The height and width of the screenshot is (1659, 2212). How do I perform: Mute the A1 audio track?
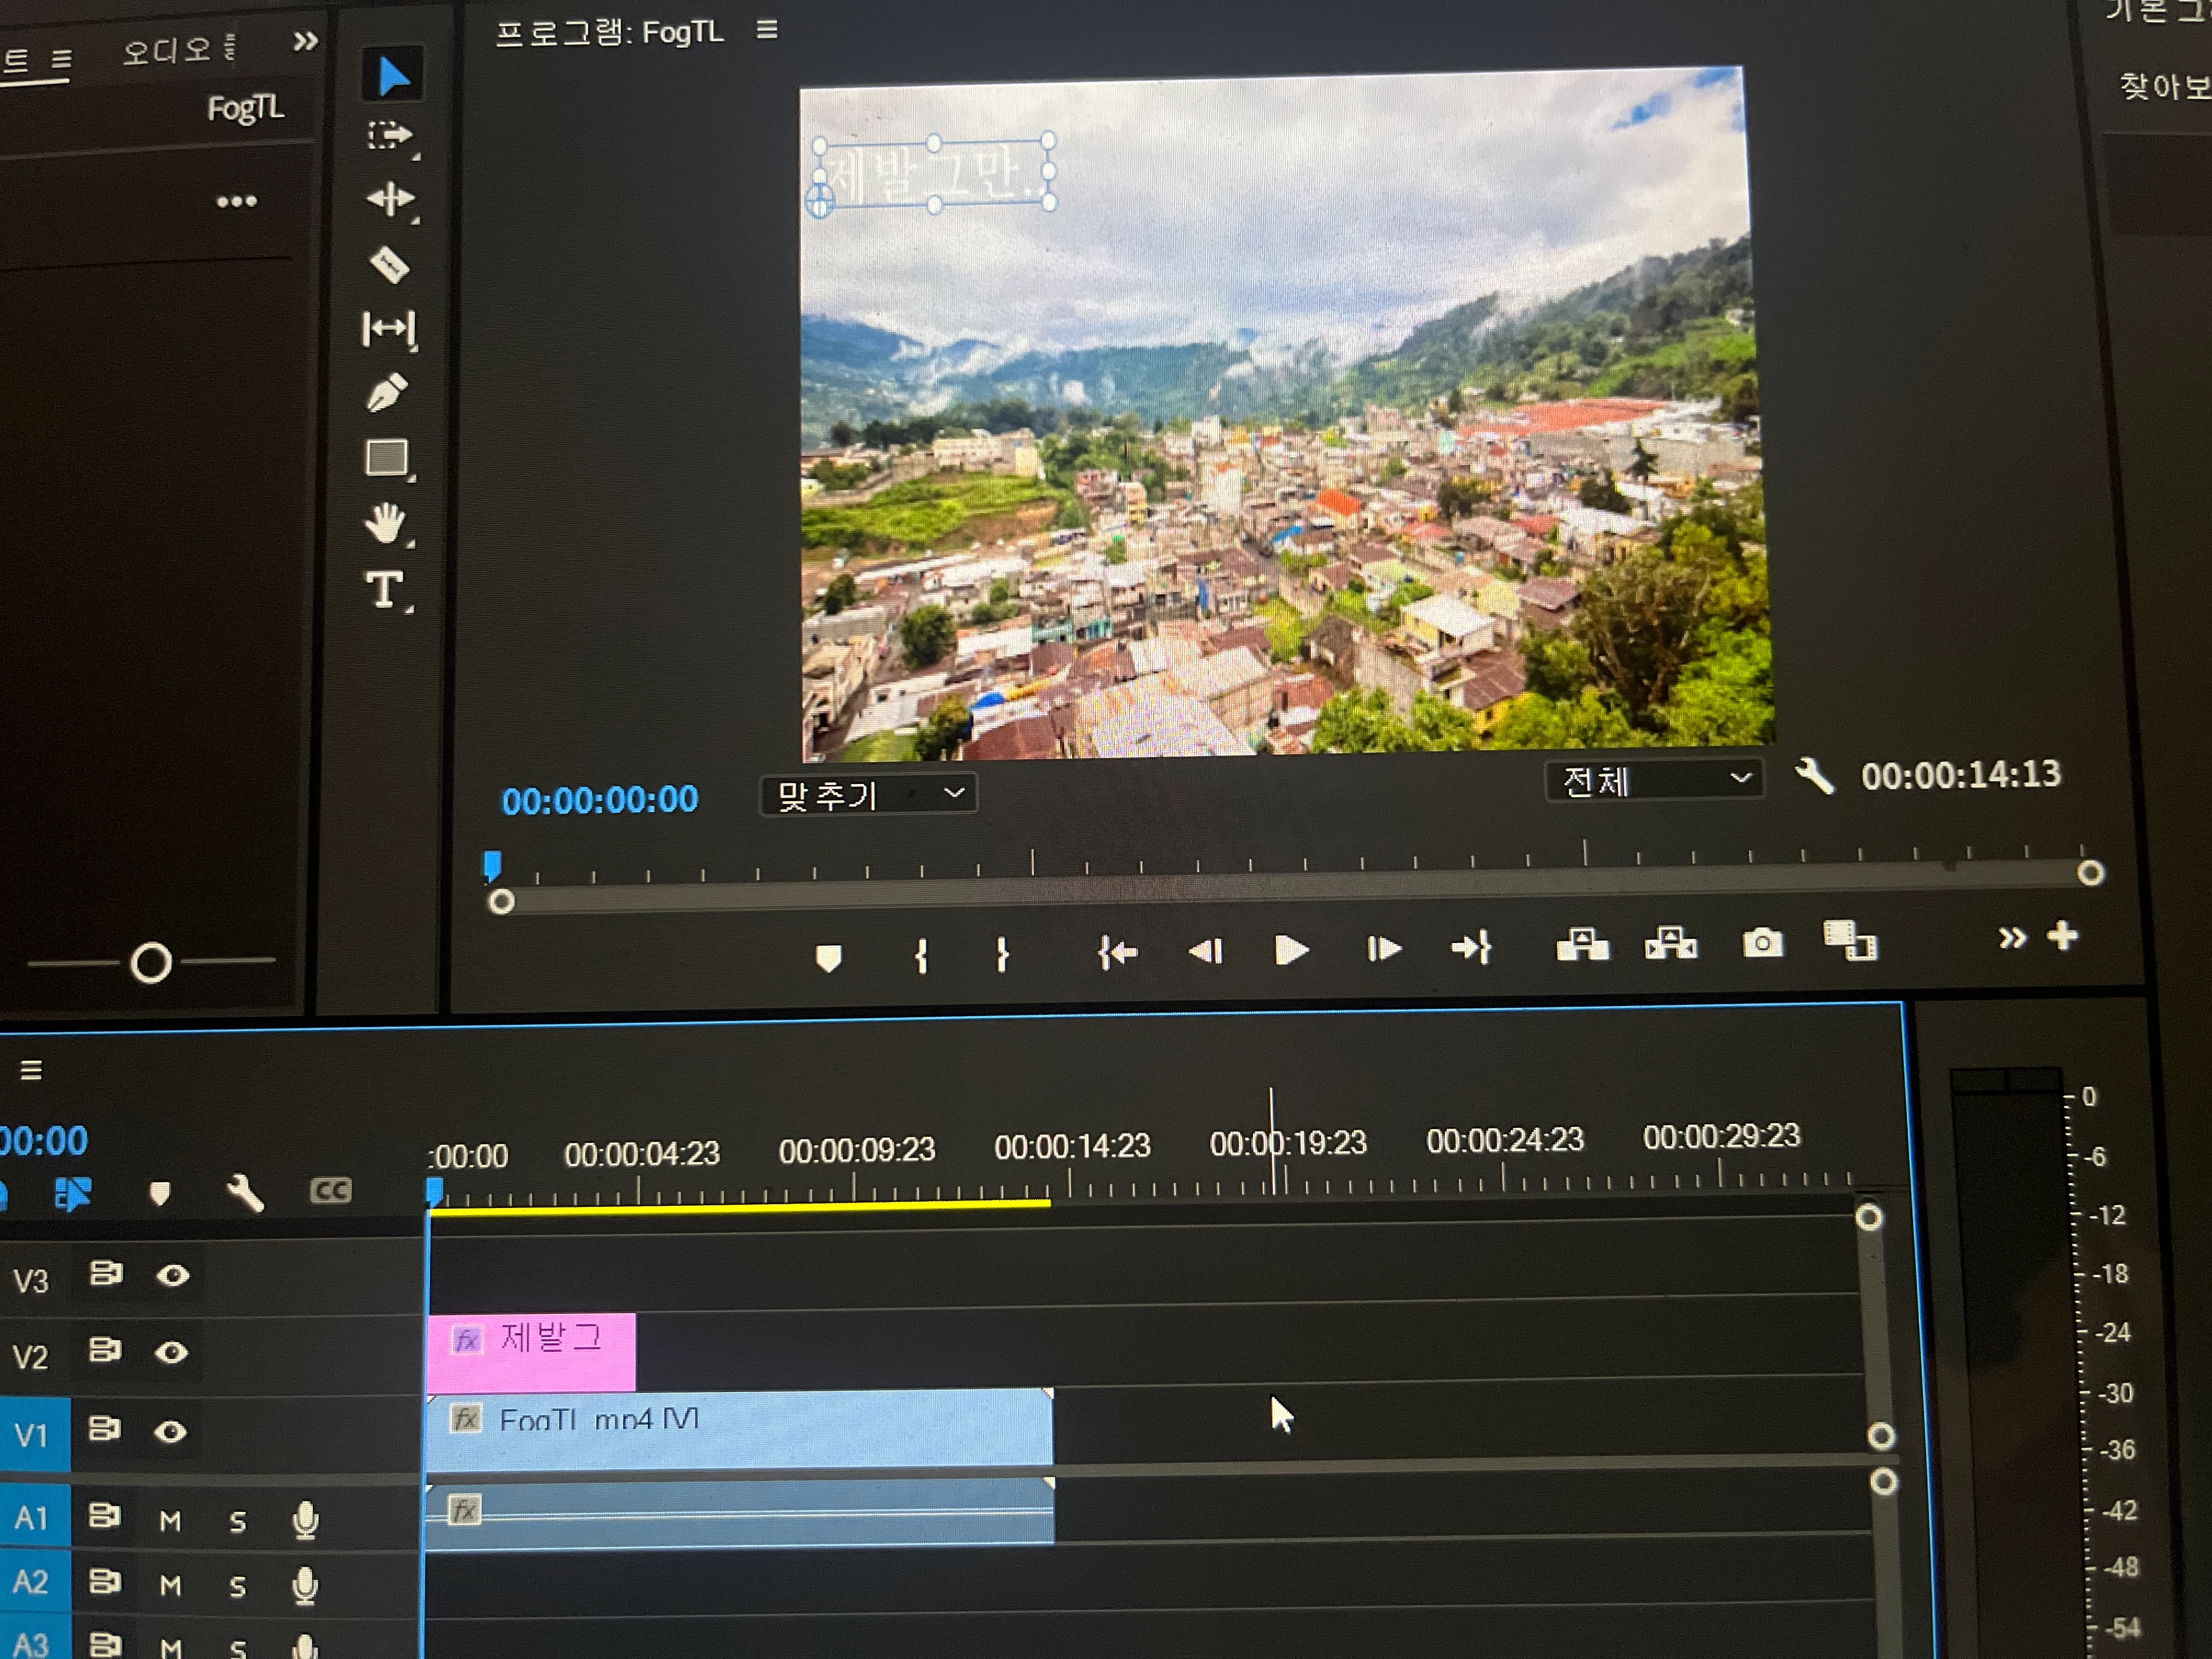point(170,1521)
